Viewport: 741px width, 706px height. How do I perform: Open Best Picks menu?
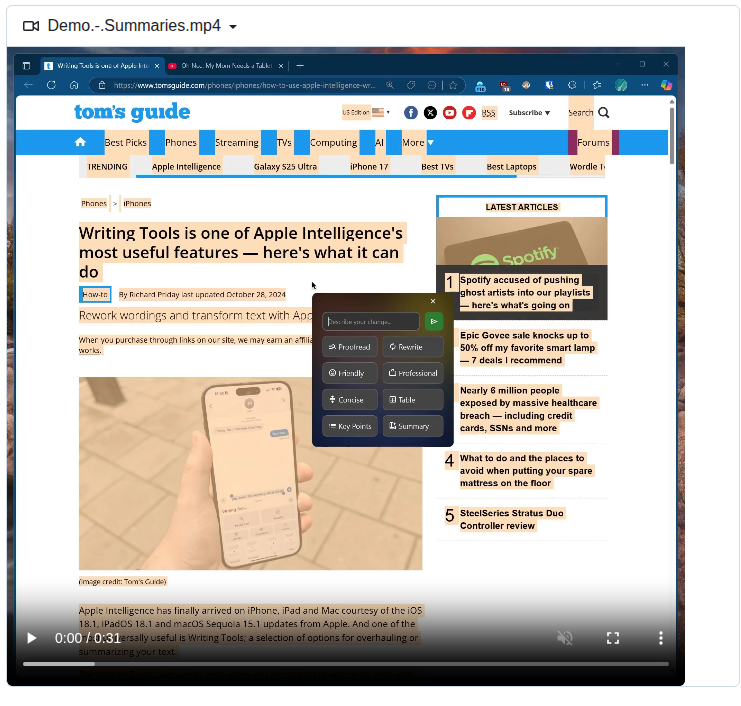[x=126, y=142]
